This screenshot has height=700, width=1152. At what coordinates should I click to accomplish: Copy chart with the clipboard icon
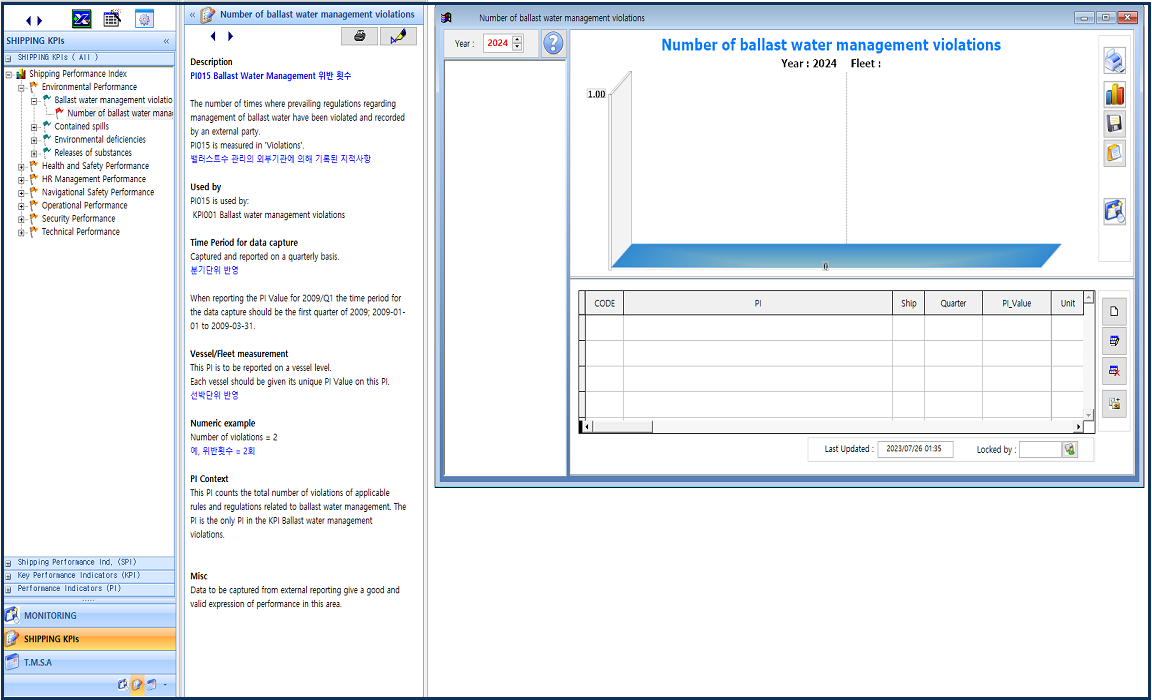click(1115, 153)
